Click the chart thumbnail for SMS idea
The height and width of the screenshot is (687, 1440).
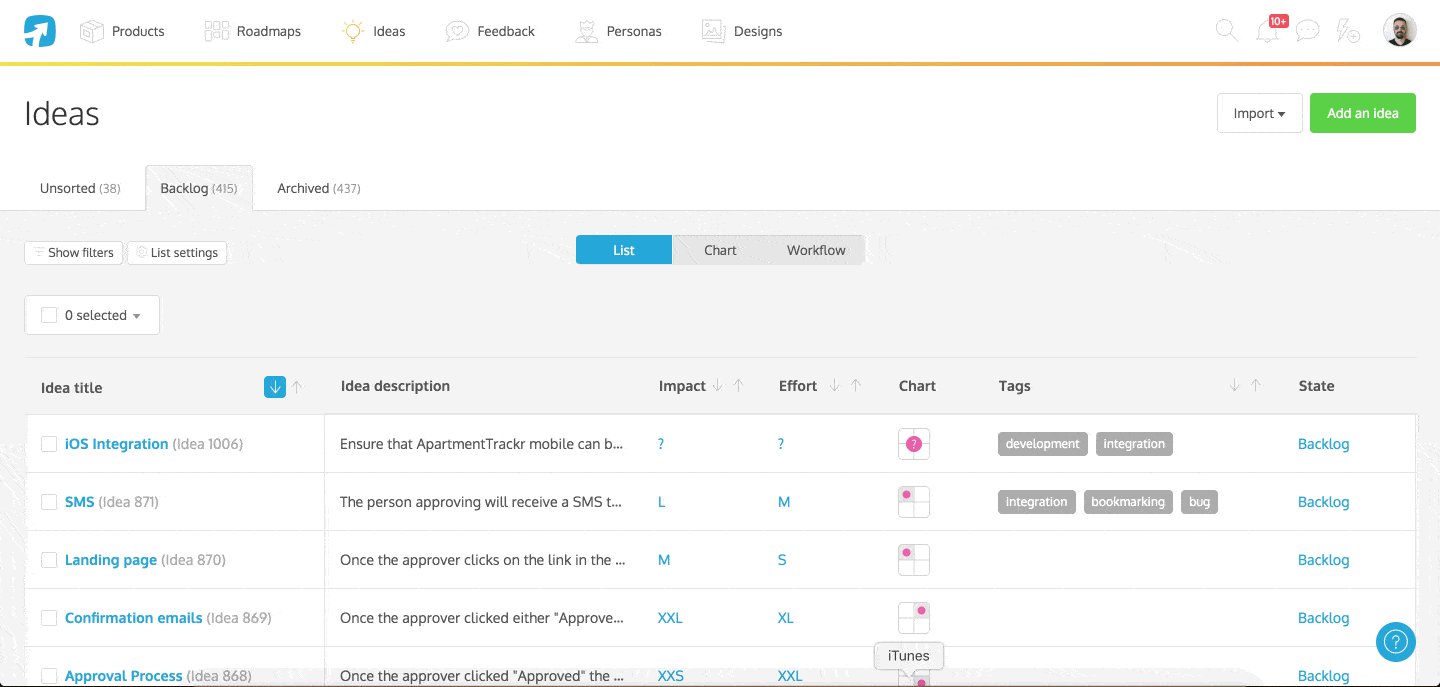[x=913, y=501]
